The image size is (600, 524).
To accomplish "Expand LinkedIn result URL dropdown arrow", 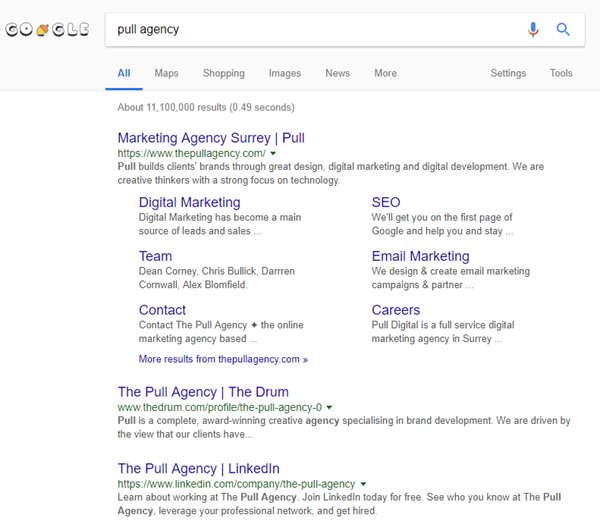I will (x=363, y=484).
